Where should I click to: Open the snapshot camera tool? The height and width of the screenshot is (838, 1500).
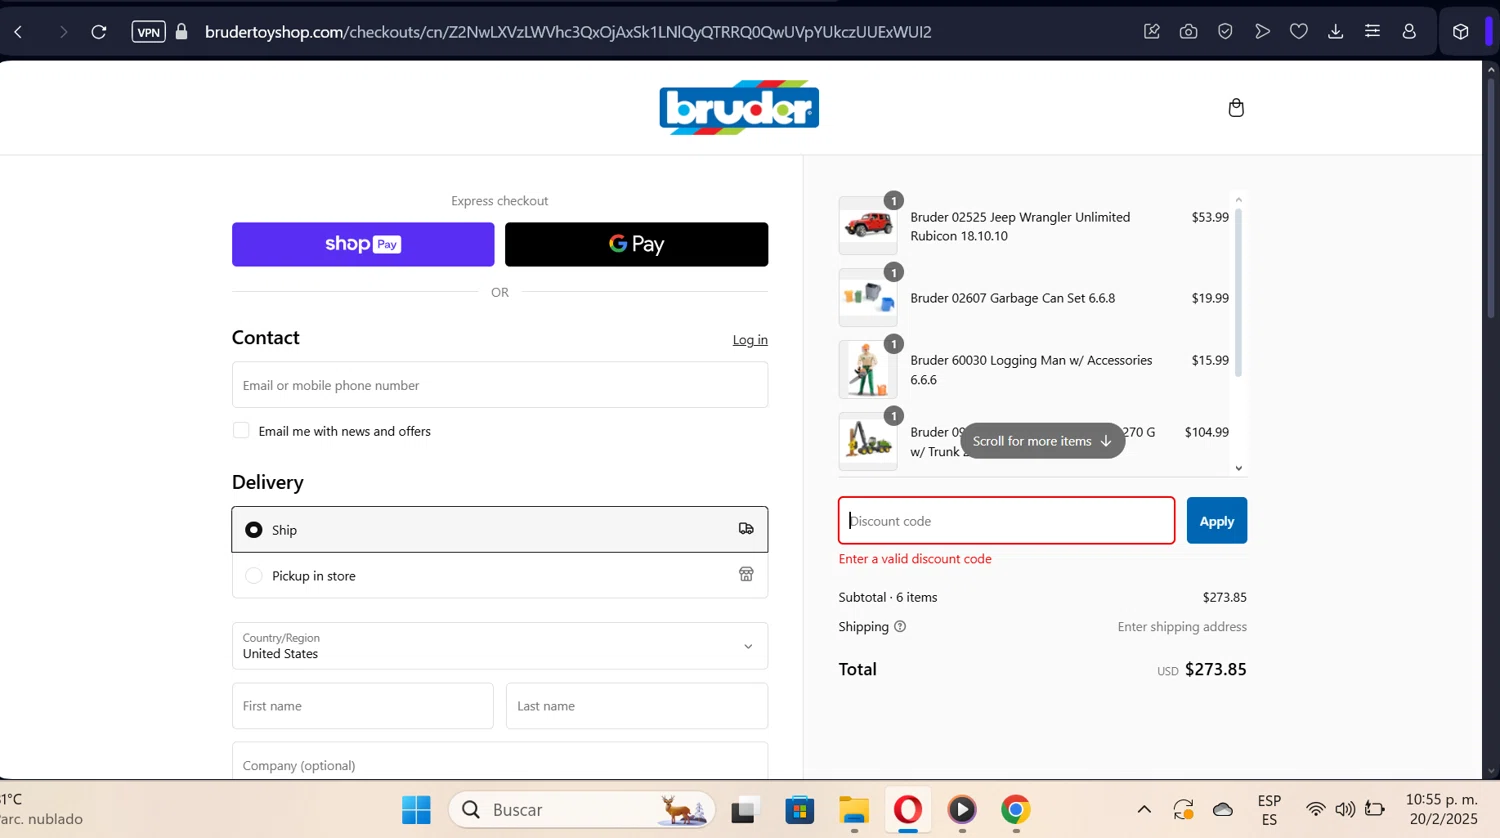click(1188, 32)
